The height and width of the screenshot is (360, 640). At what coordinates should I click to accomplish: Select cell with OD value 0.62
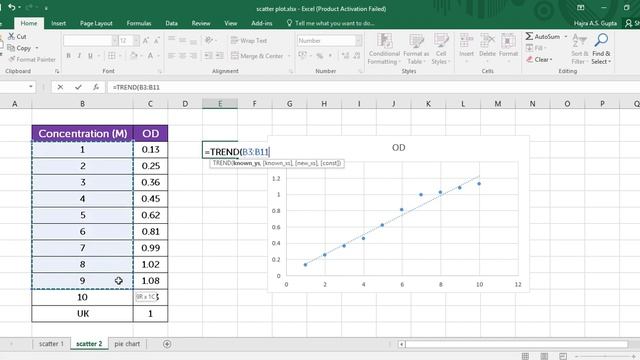coord(150,215)
